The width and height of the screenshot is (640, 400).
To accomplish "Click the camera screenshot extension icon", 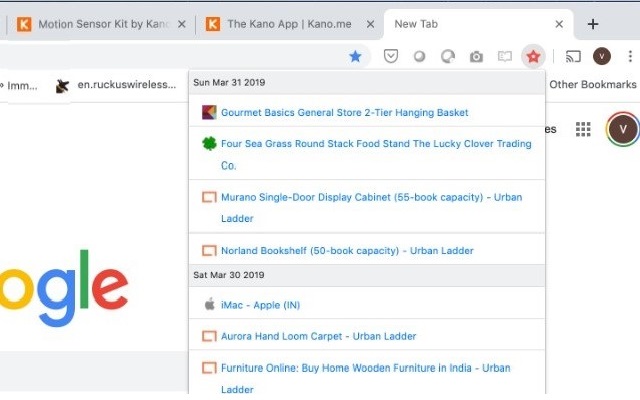I will tap(476, 57).
